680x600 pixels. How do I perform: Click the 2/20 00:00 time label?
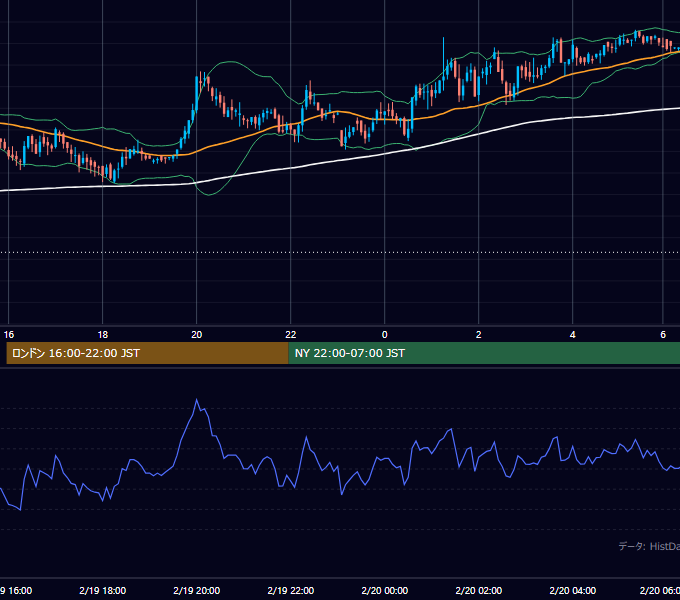click(x=385, y=590)
